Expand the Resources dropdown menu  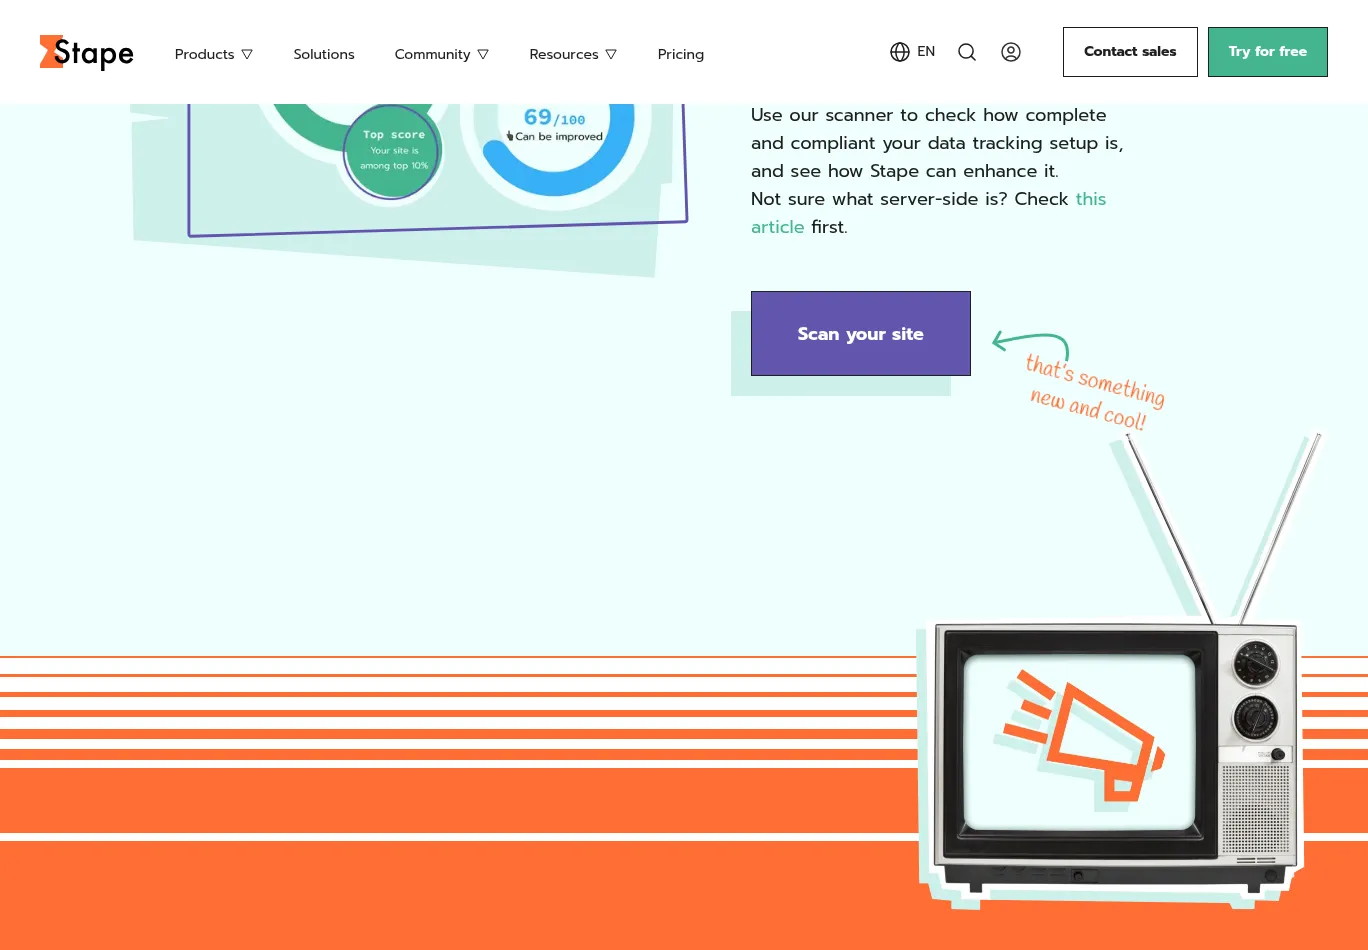coord(573,54)
